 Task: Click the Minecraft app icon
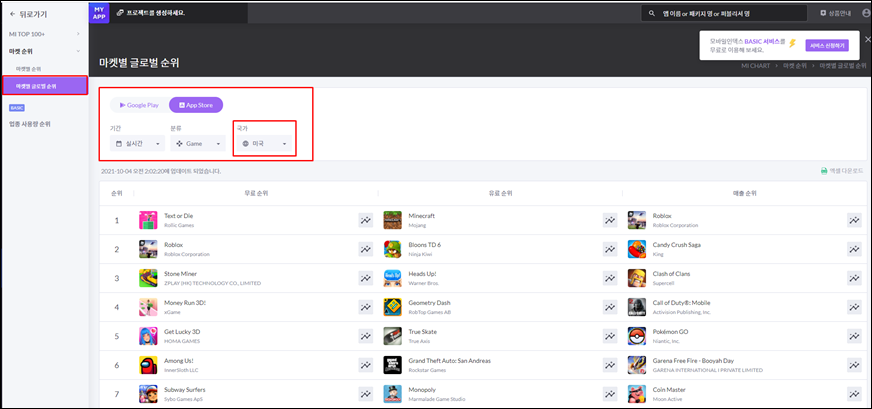[x=393, y=220]
